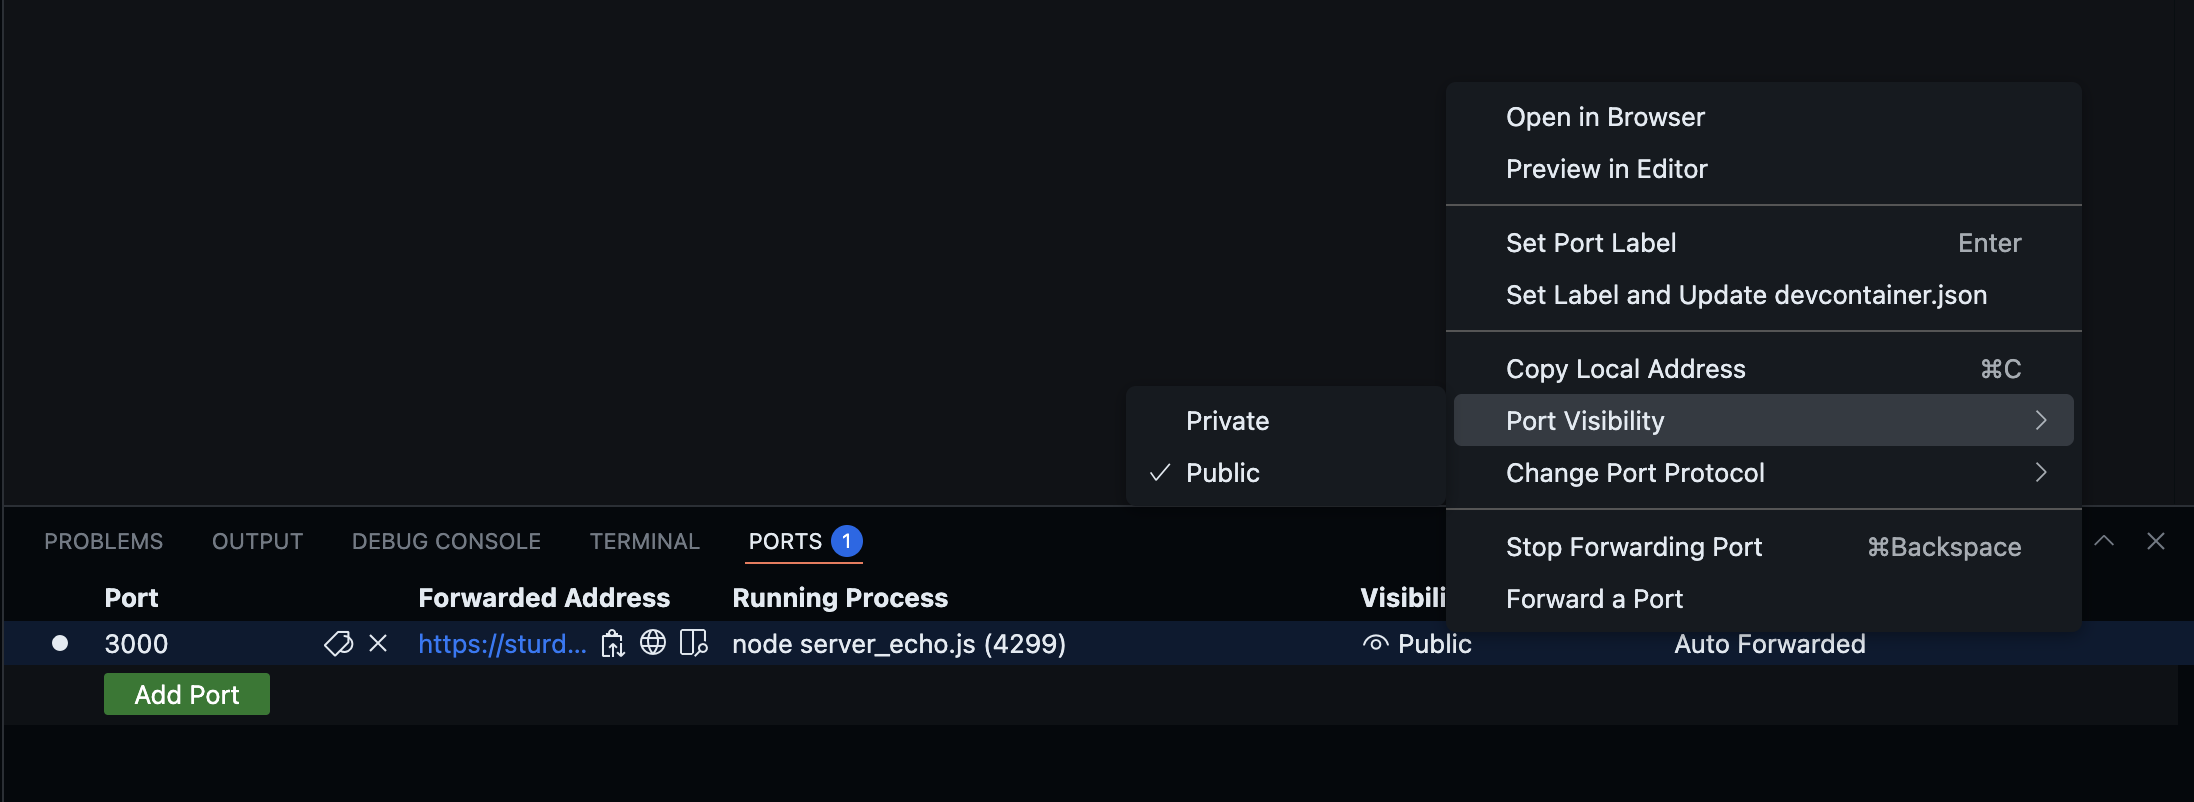Screen dimensions: 2194x802
Task: Open the Port Visibility submenu arrow
Action: pos(2041,420)
